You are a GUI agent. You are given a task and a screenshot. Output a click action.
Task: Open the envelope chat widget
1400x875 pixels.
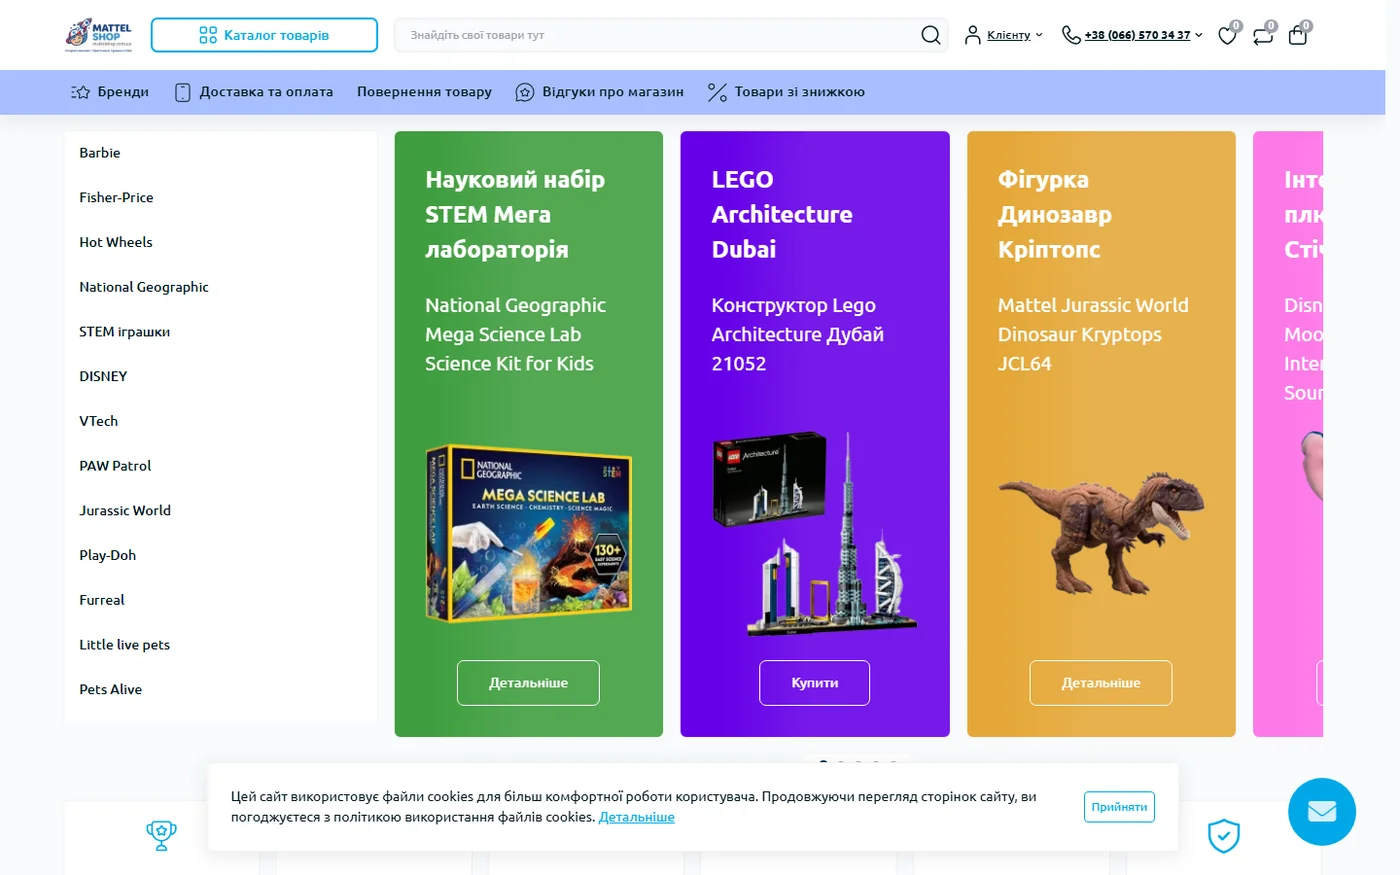click(1322, 811)
